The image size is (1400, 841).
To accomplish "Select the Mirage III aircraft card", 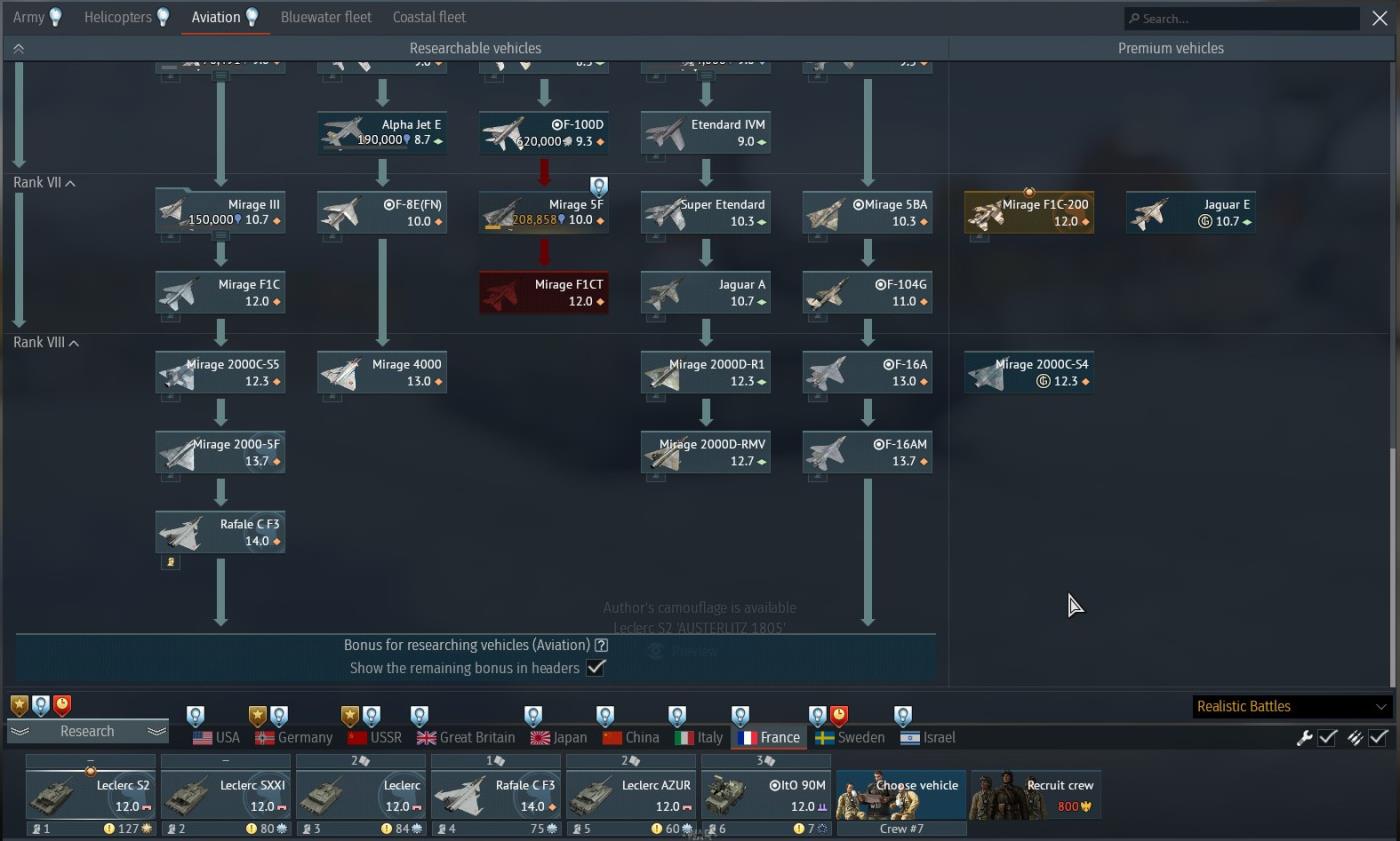I will [220, 212].
